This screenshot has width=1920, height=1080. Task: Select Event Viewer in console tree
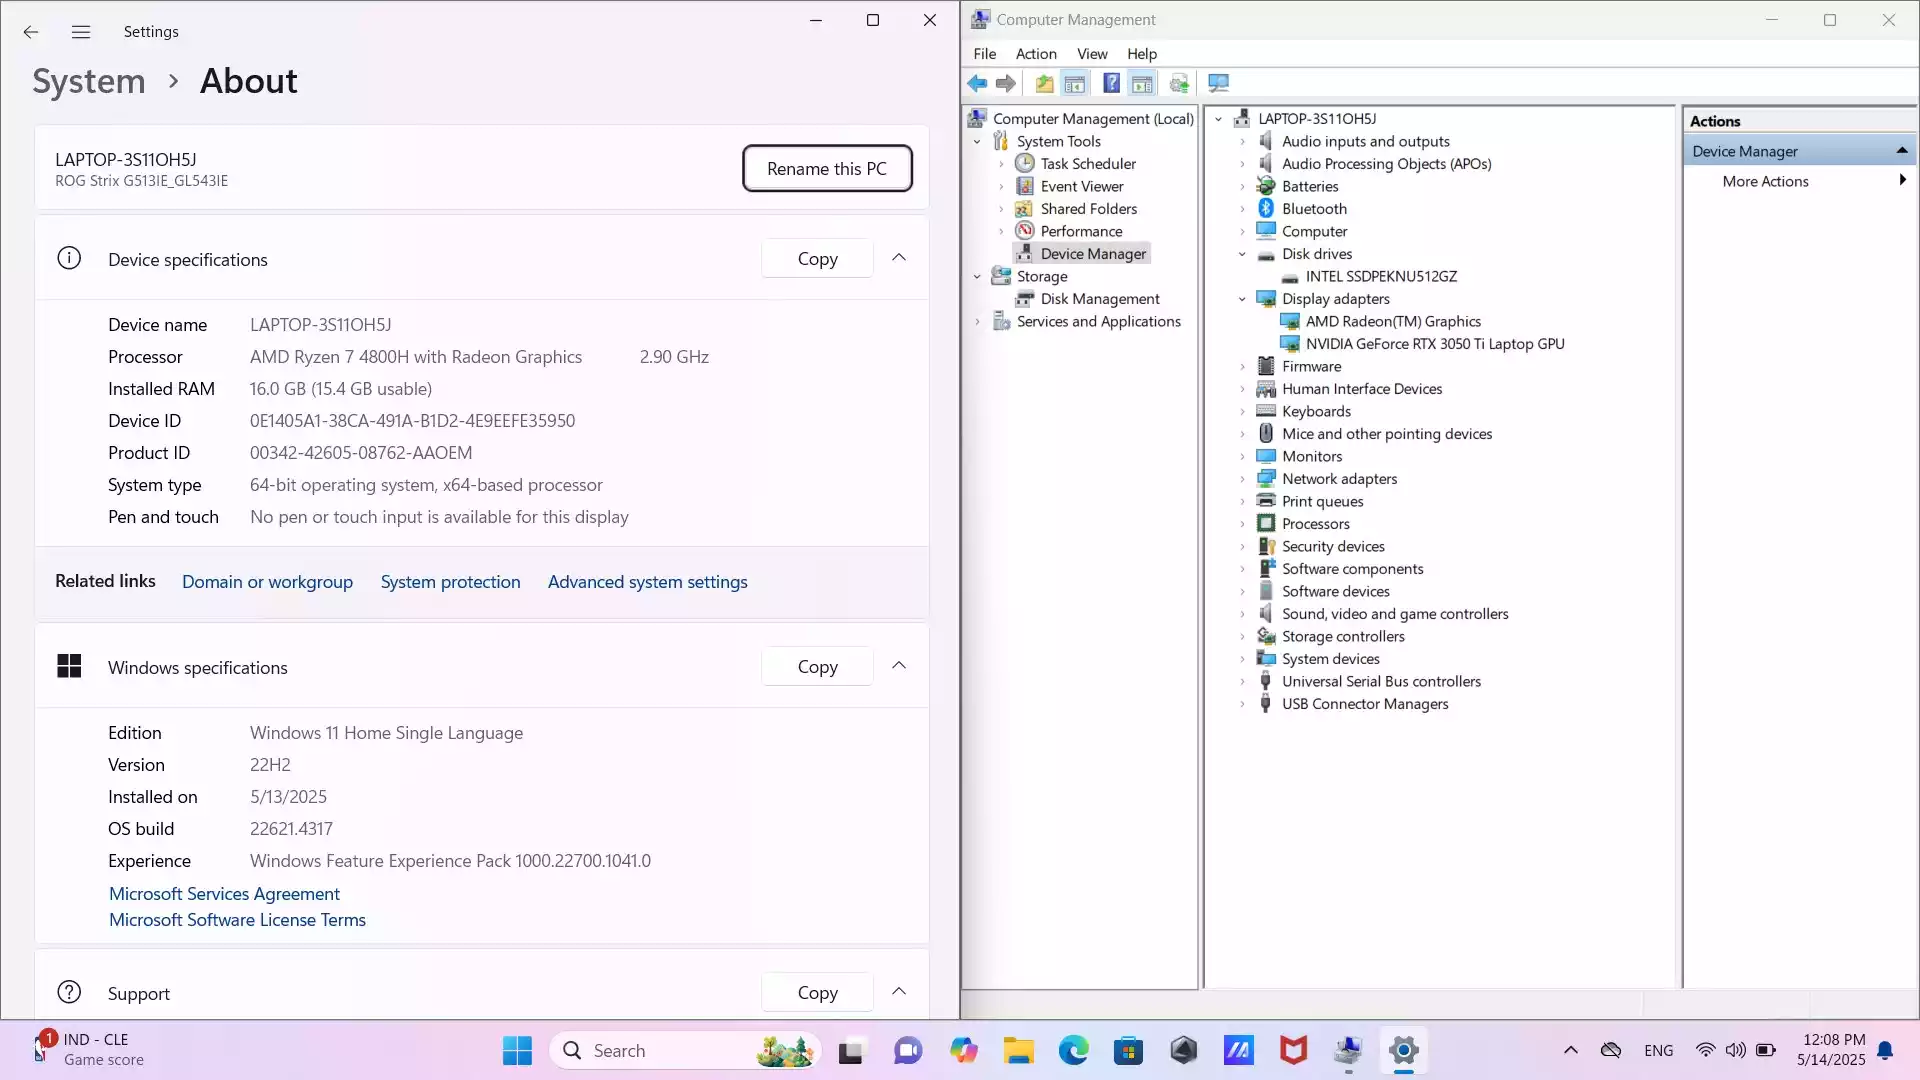(1082, 187)
